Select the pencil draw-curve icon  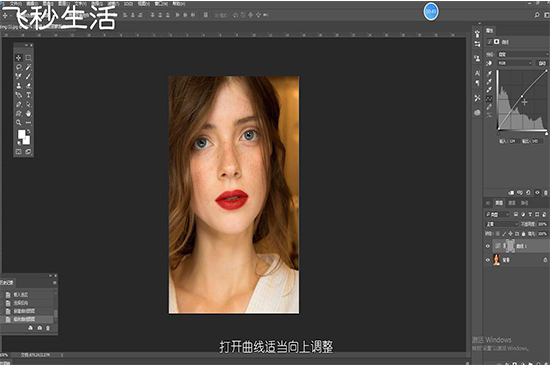[489, 107]
